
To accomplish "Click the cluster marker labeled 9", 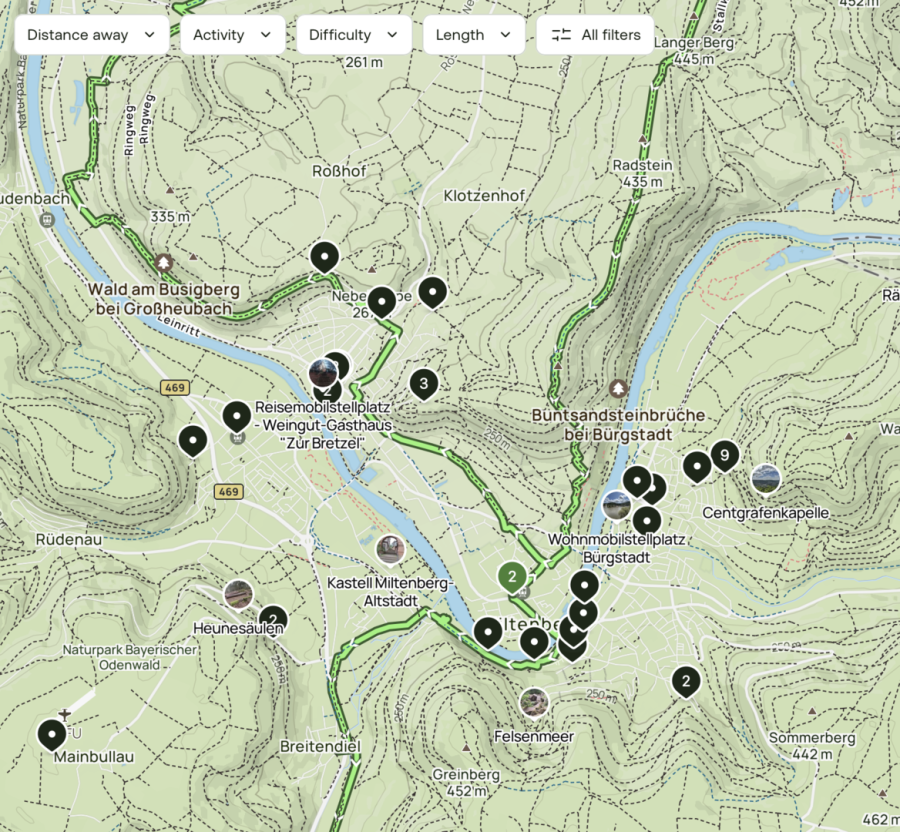I will (x=724, y=455).
